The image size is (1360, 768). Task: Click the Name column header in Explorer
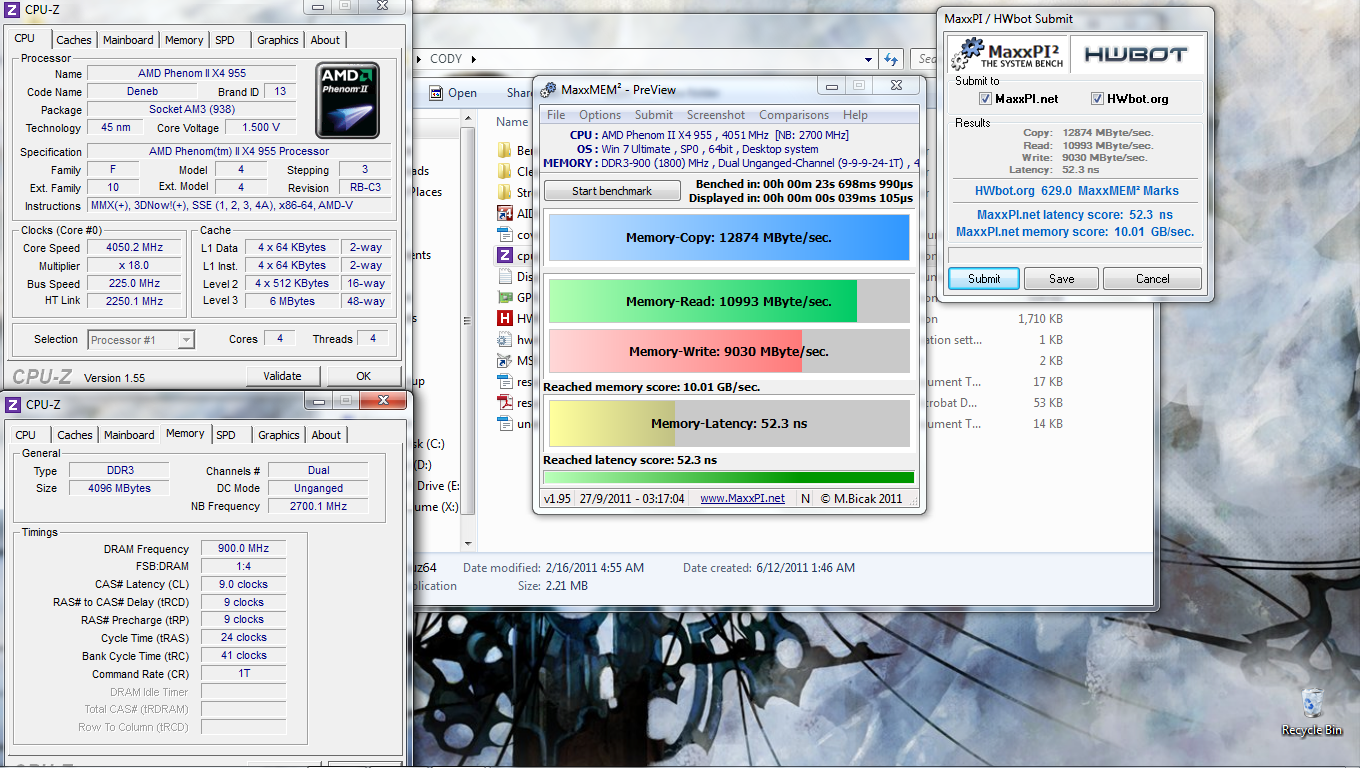point(512,122)
